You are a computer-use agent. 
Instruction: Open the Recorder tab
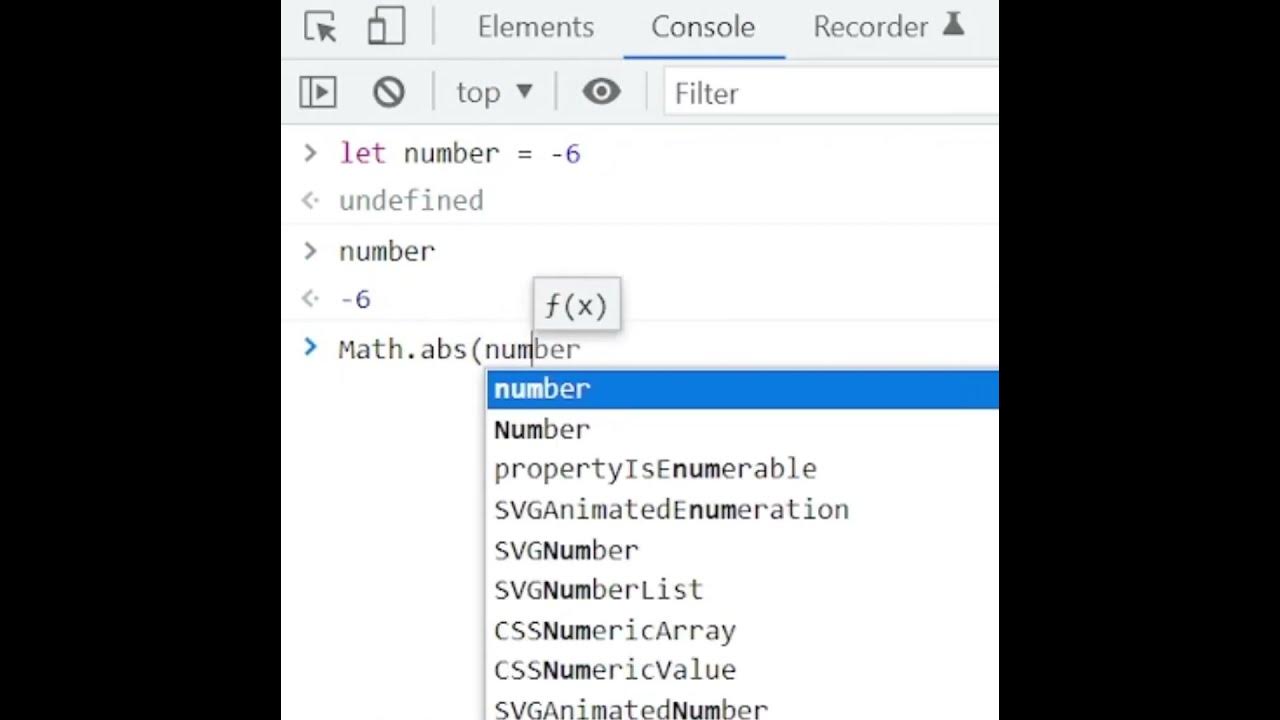870,27
